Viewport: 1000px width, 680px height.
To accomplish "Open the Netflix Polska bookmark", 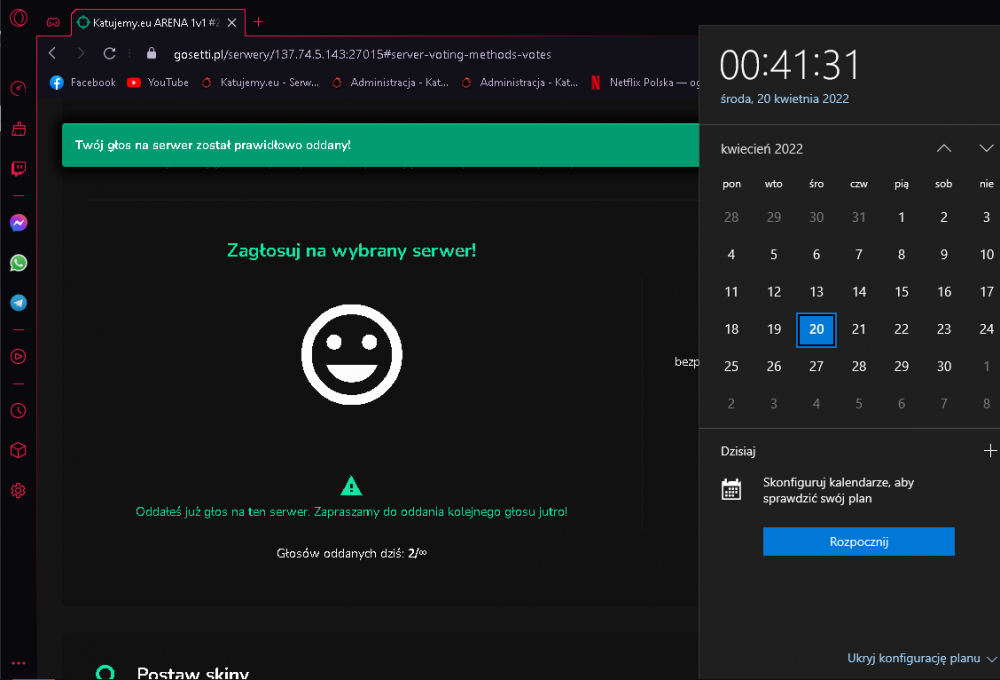I will click(644, 82).
